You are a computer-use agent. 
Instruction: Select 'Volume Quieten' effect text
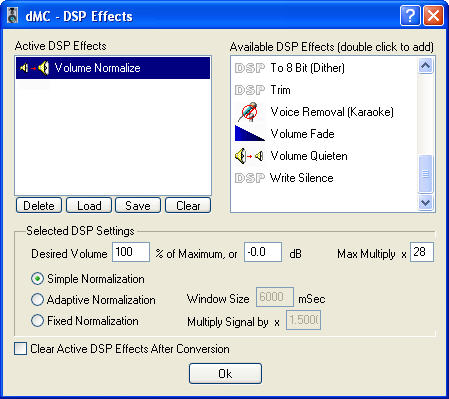tap(309, 156)
